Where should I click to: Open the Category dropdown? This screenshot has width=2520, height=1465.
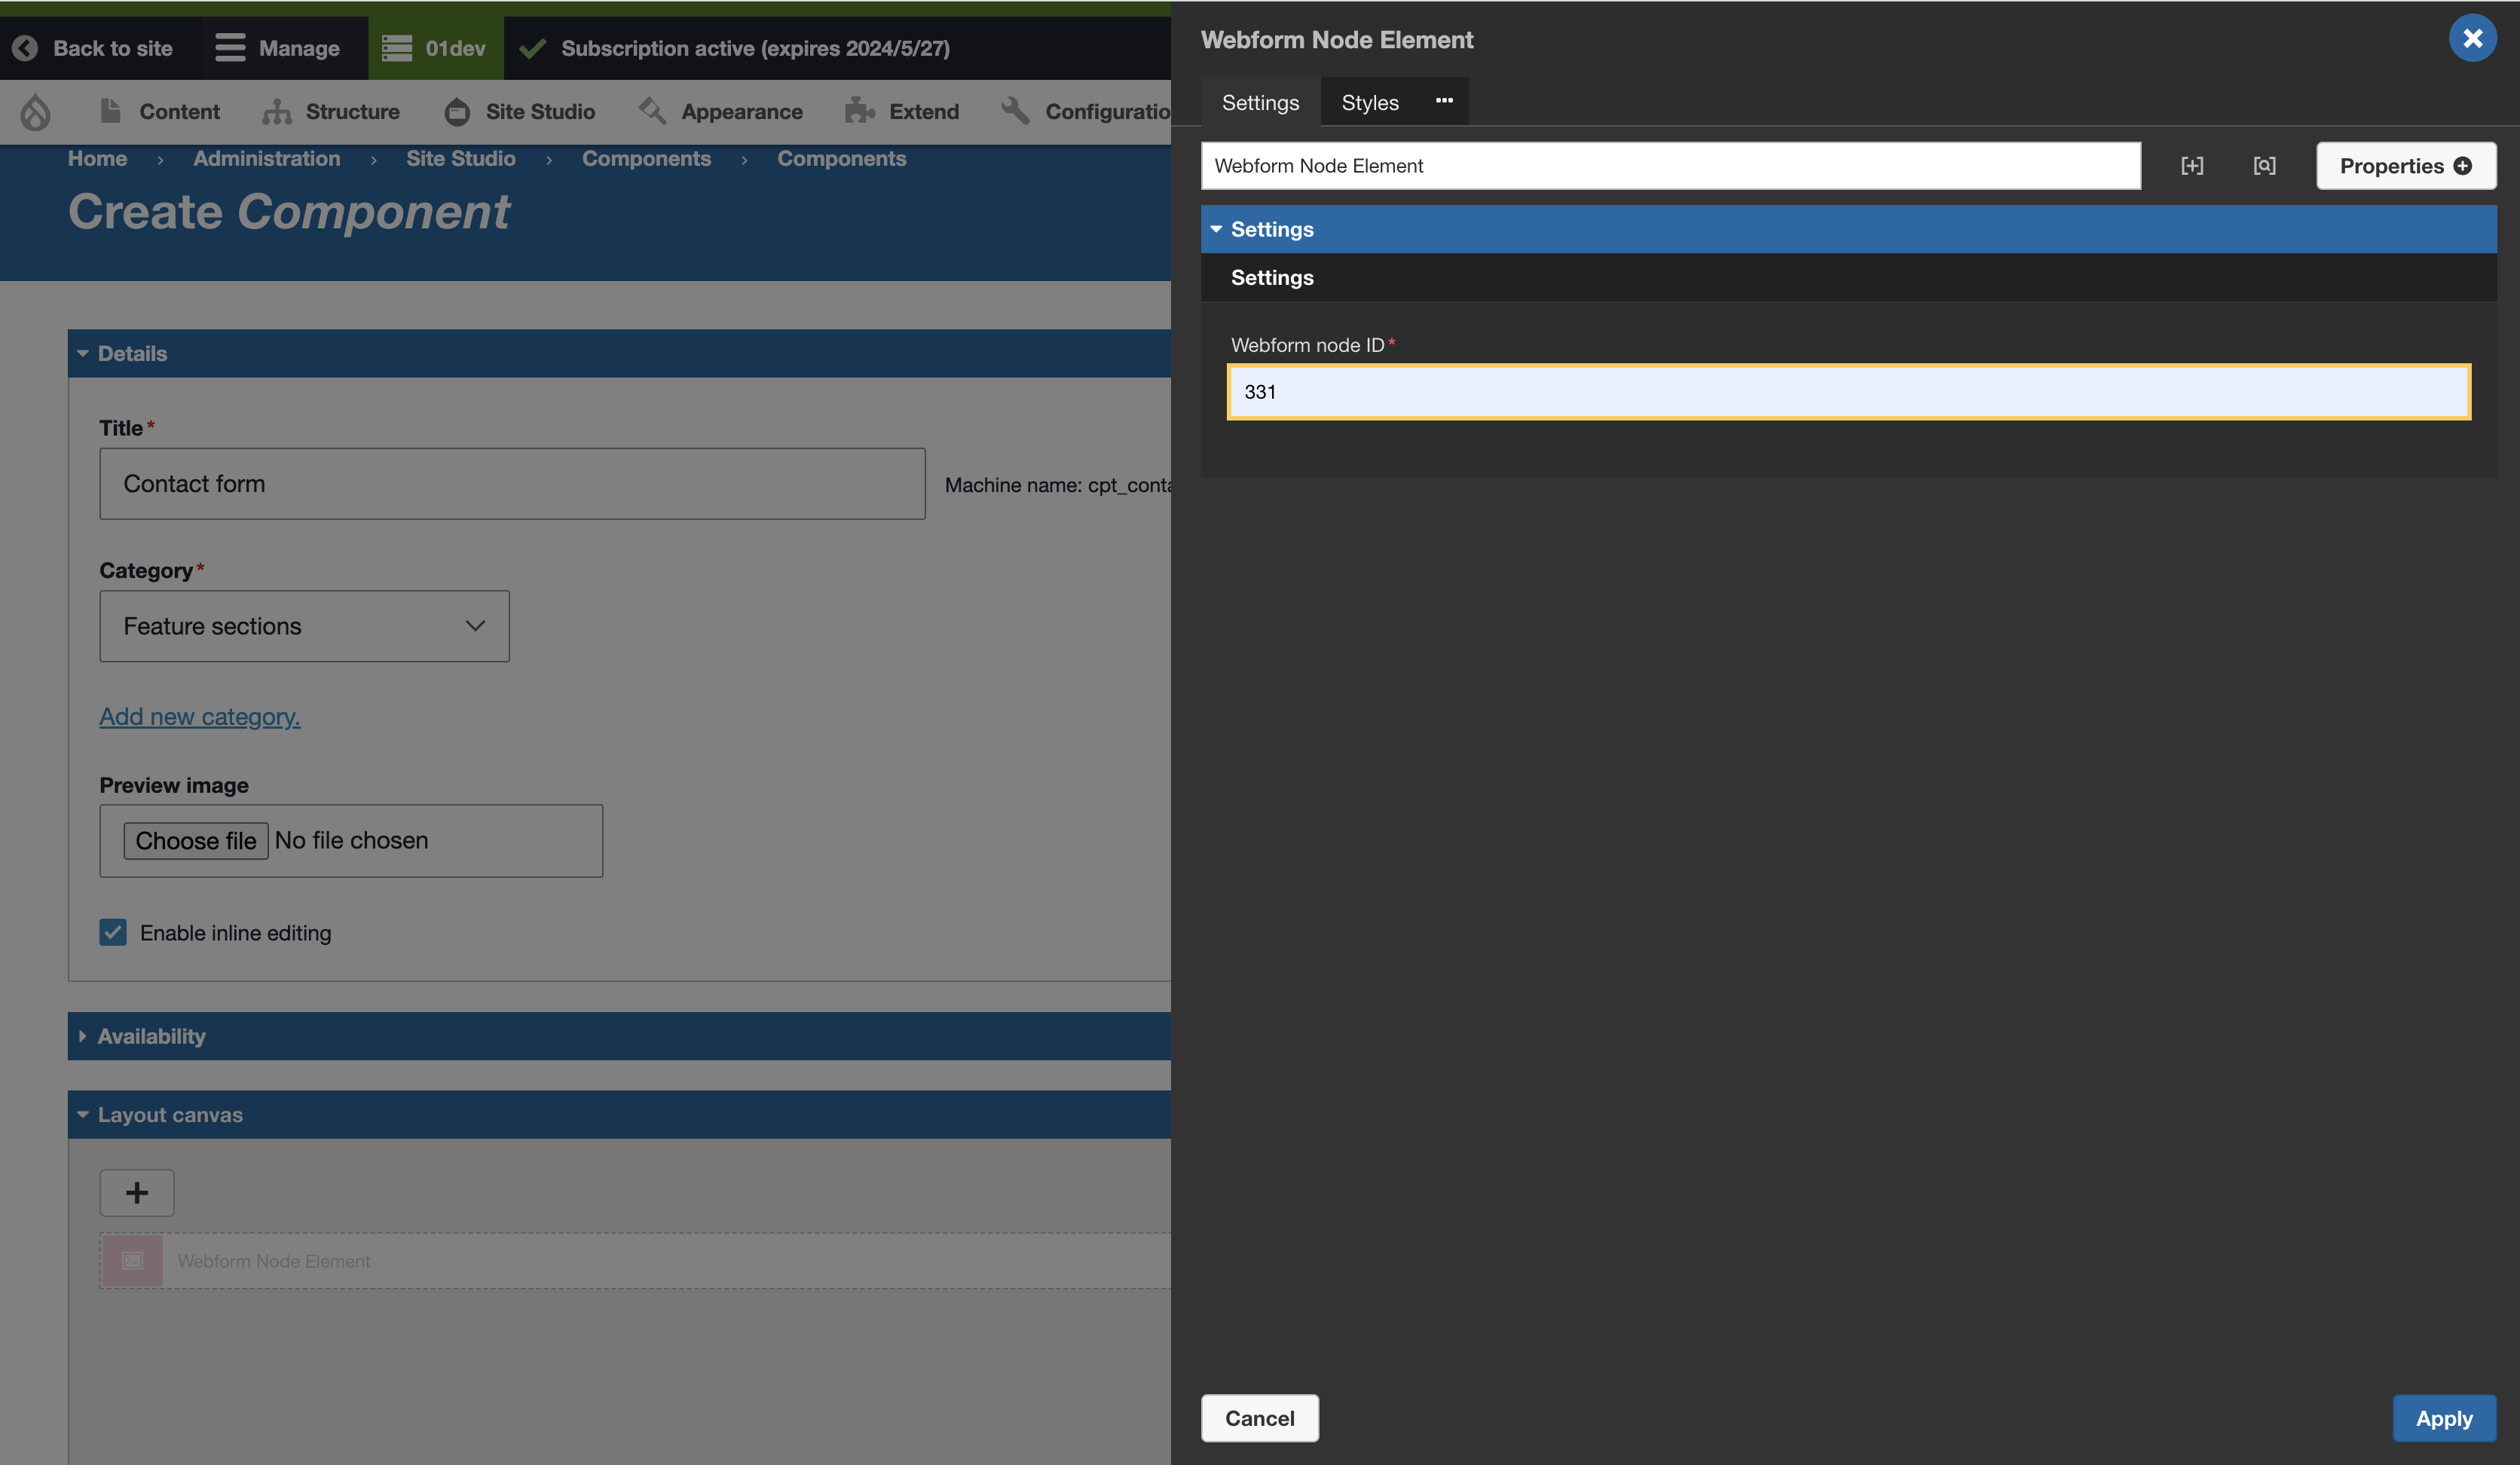[x=304, y=626]
